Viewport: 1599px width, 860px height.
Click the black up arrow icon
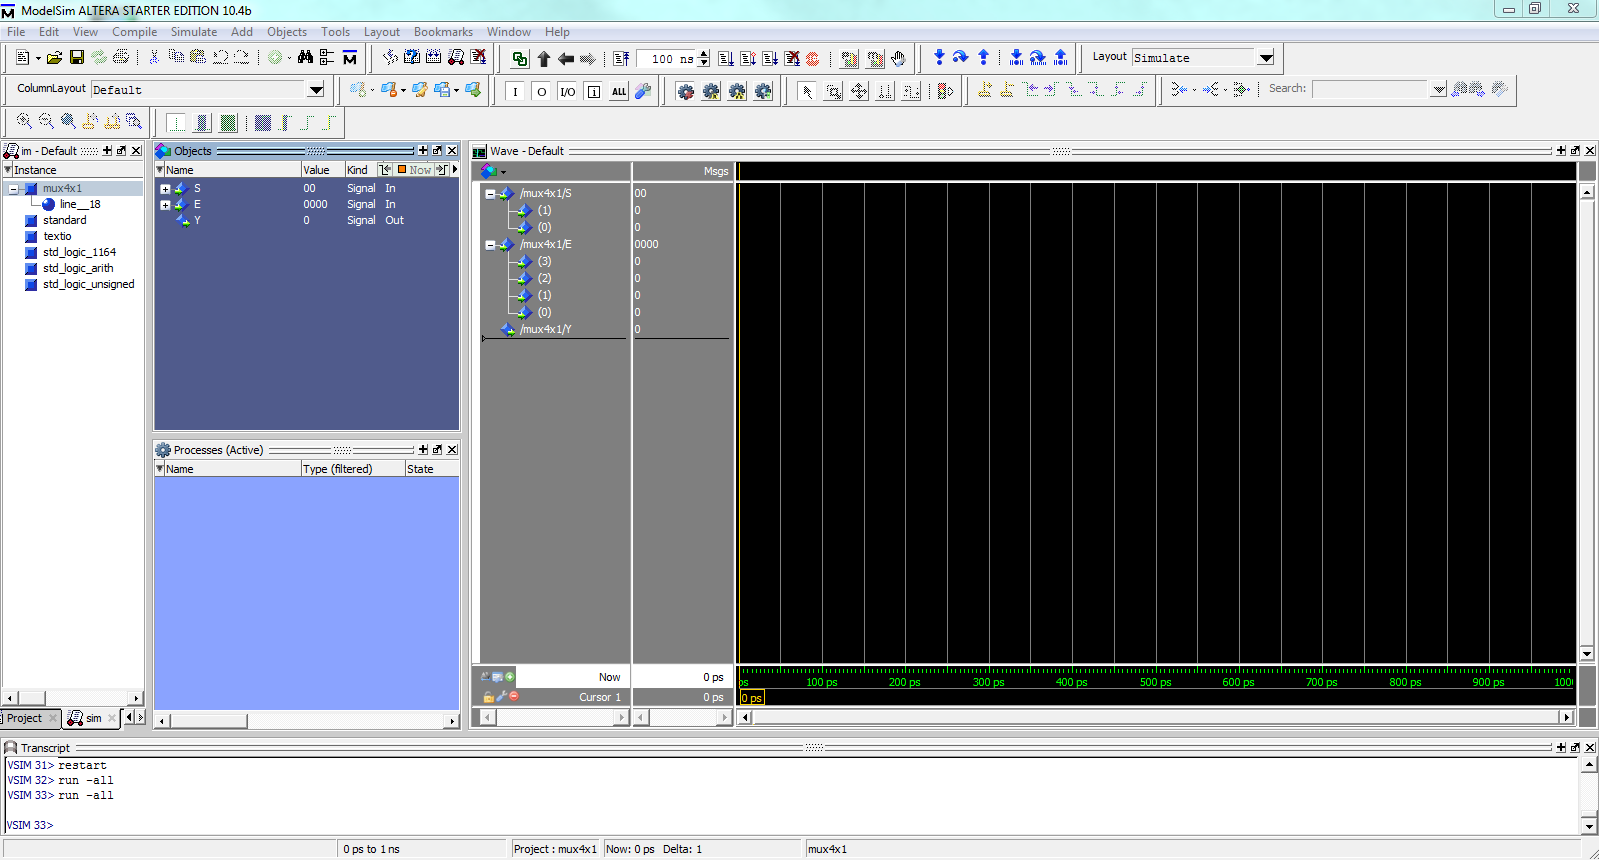point(544,59)
